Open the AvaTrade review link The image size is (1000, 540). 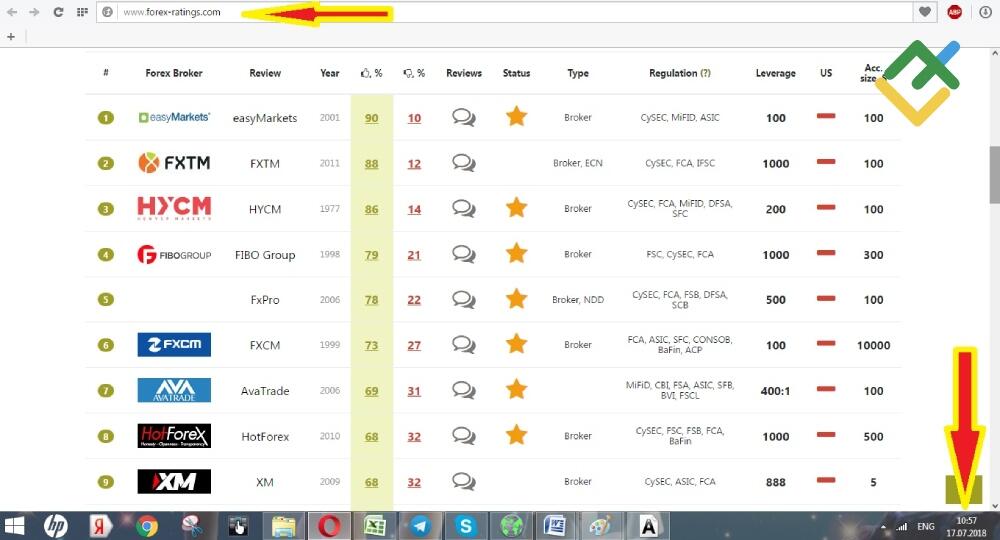tap(265, 391)
